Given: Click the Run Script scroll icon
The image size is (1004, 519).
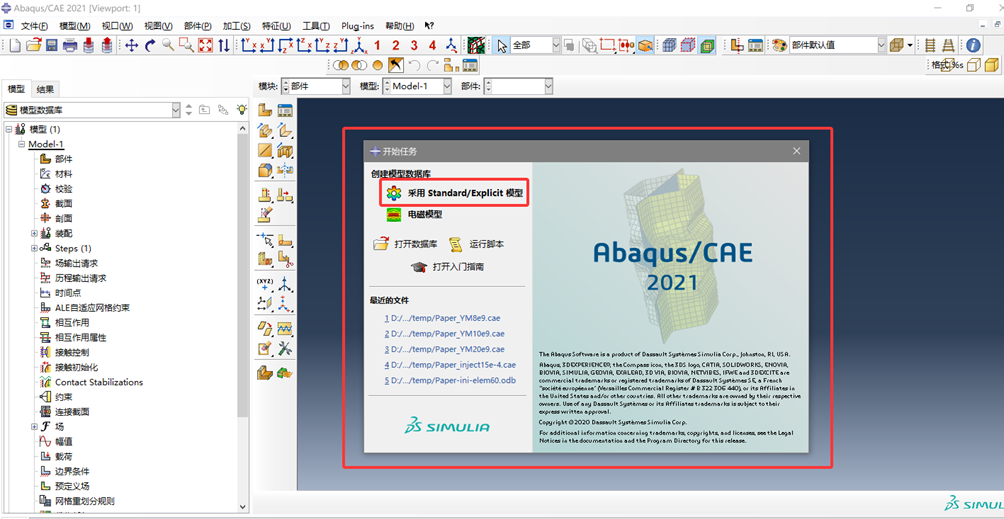Looking at the screenshot, I should click(x=456, y=244).
